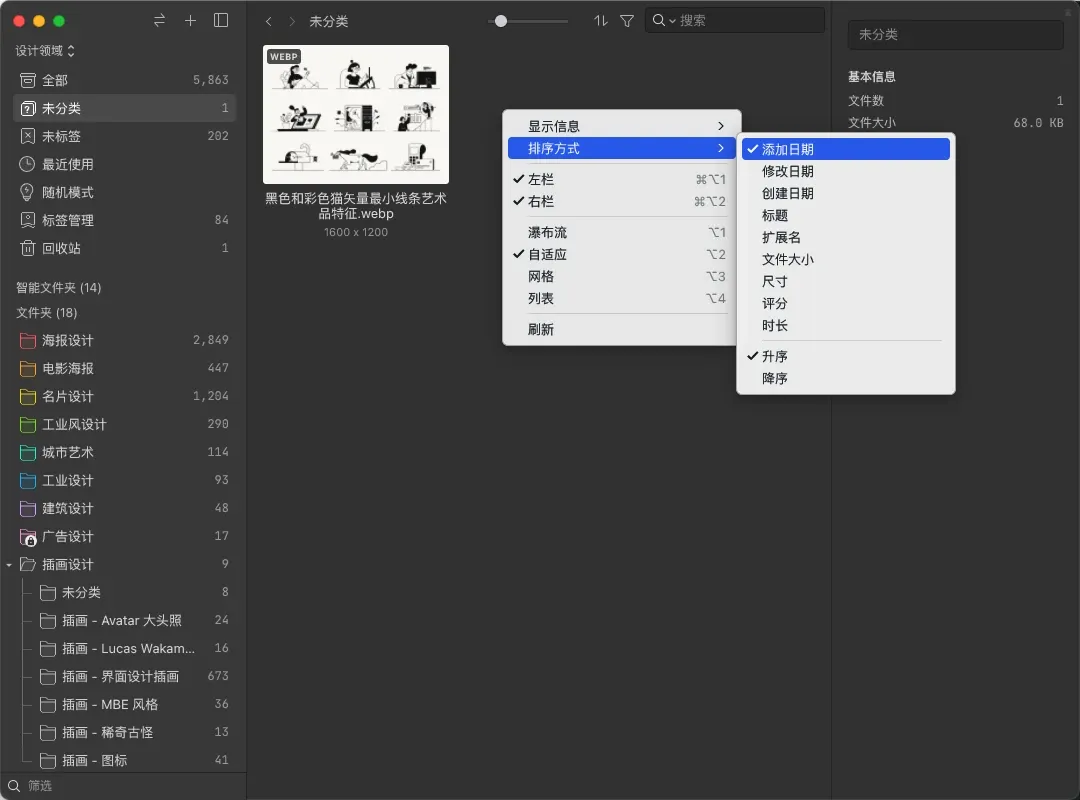Click the filter search icon at sidebar bottom
The width and height of the screenshot is (1080, 800).
point(14,786)
